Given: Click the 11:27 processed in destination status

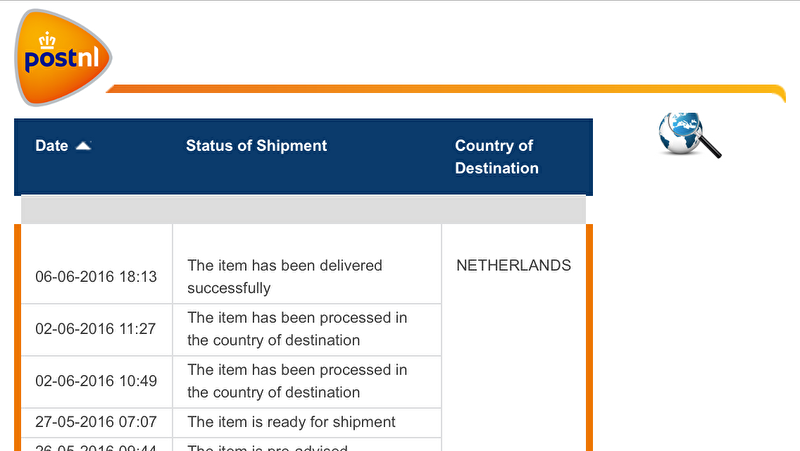Looking at the screenshot, I should [297, 329].
